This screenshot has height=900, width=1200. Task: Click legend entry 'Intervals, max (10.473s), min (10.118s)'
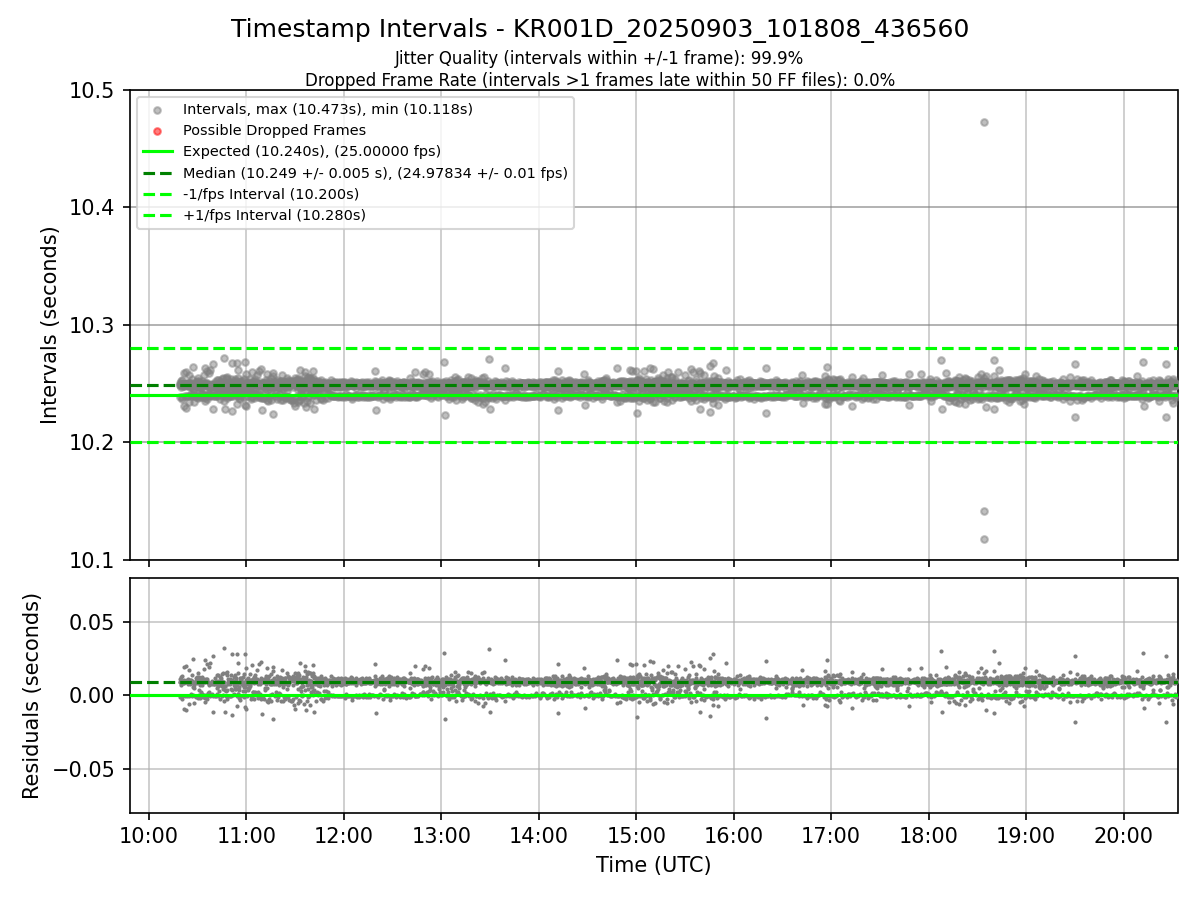328,109
